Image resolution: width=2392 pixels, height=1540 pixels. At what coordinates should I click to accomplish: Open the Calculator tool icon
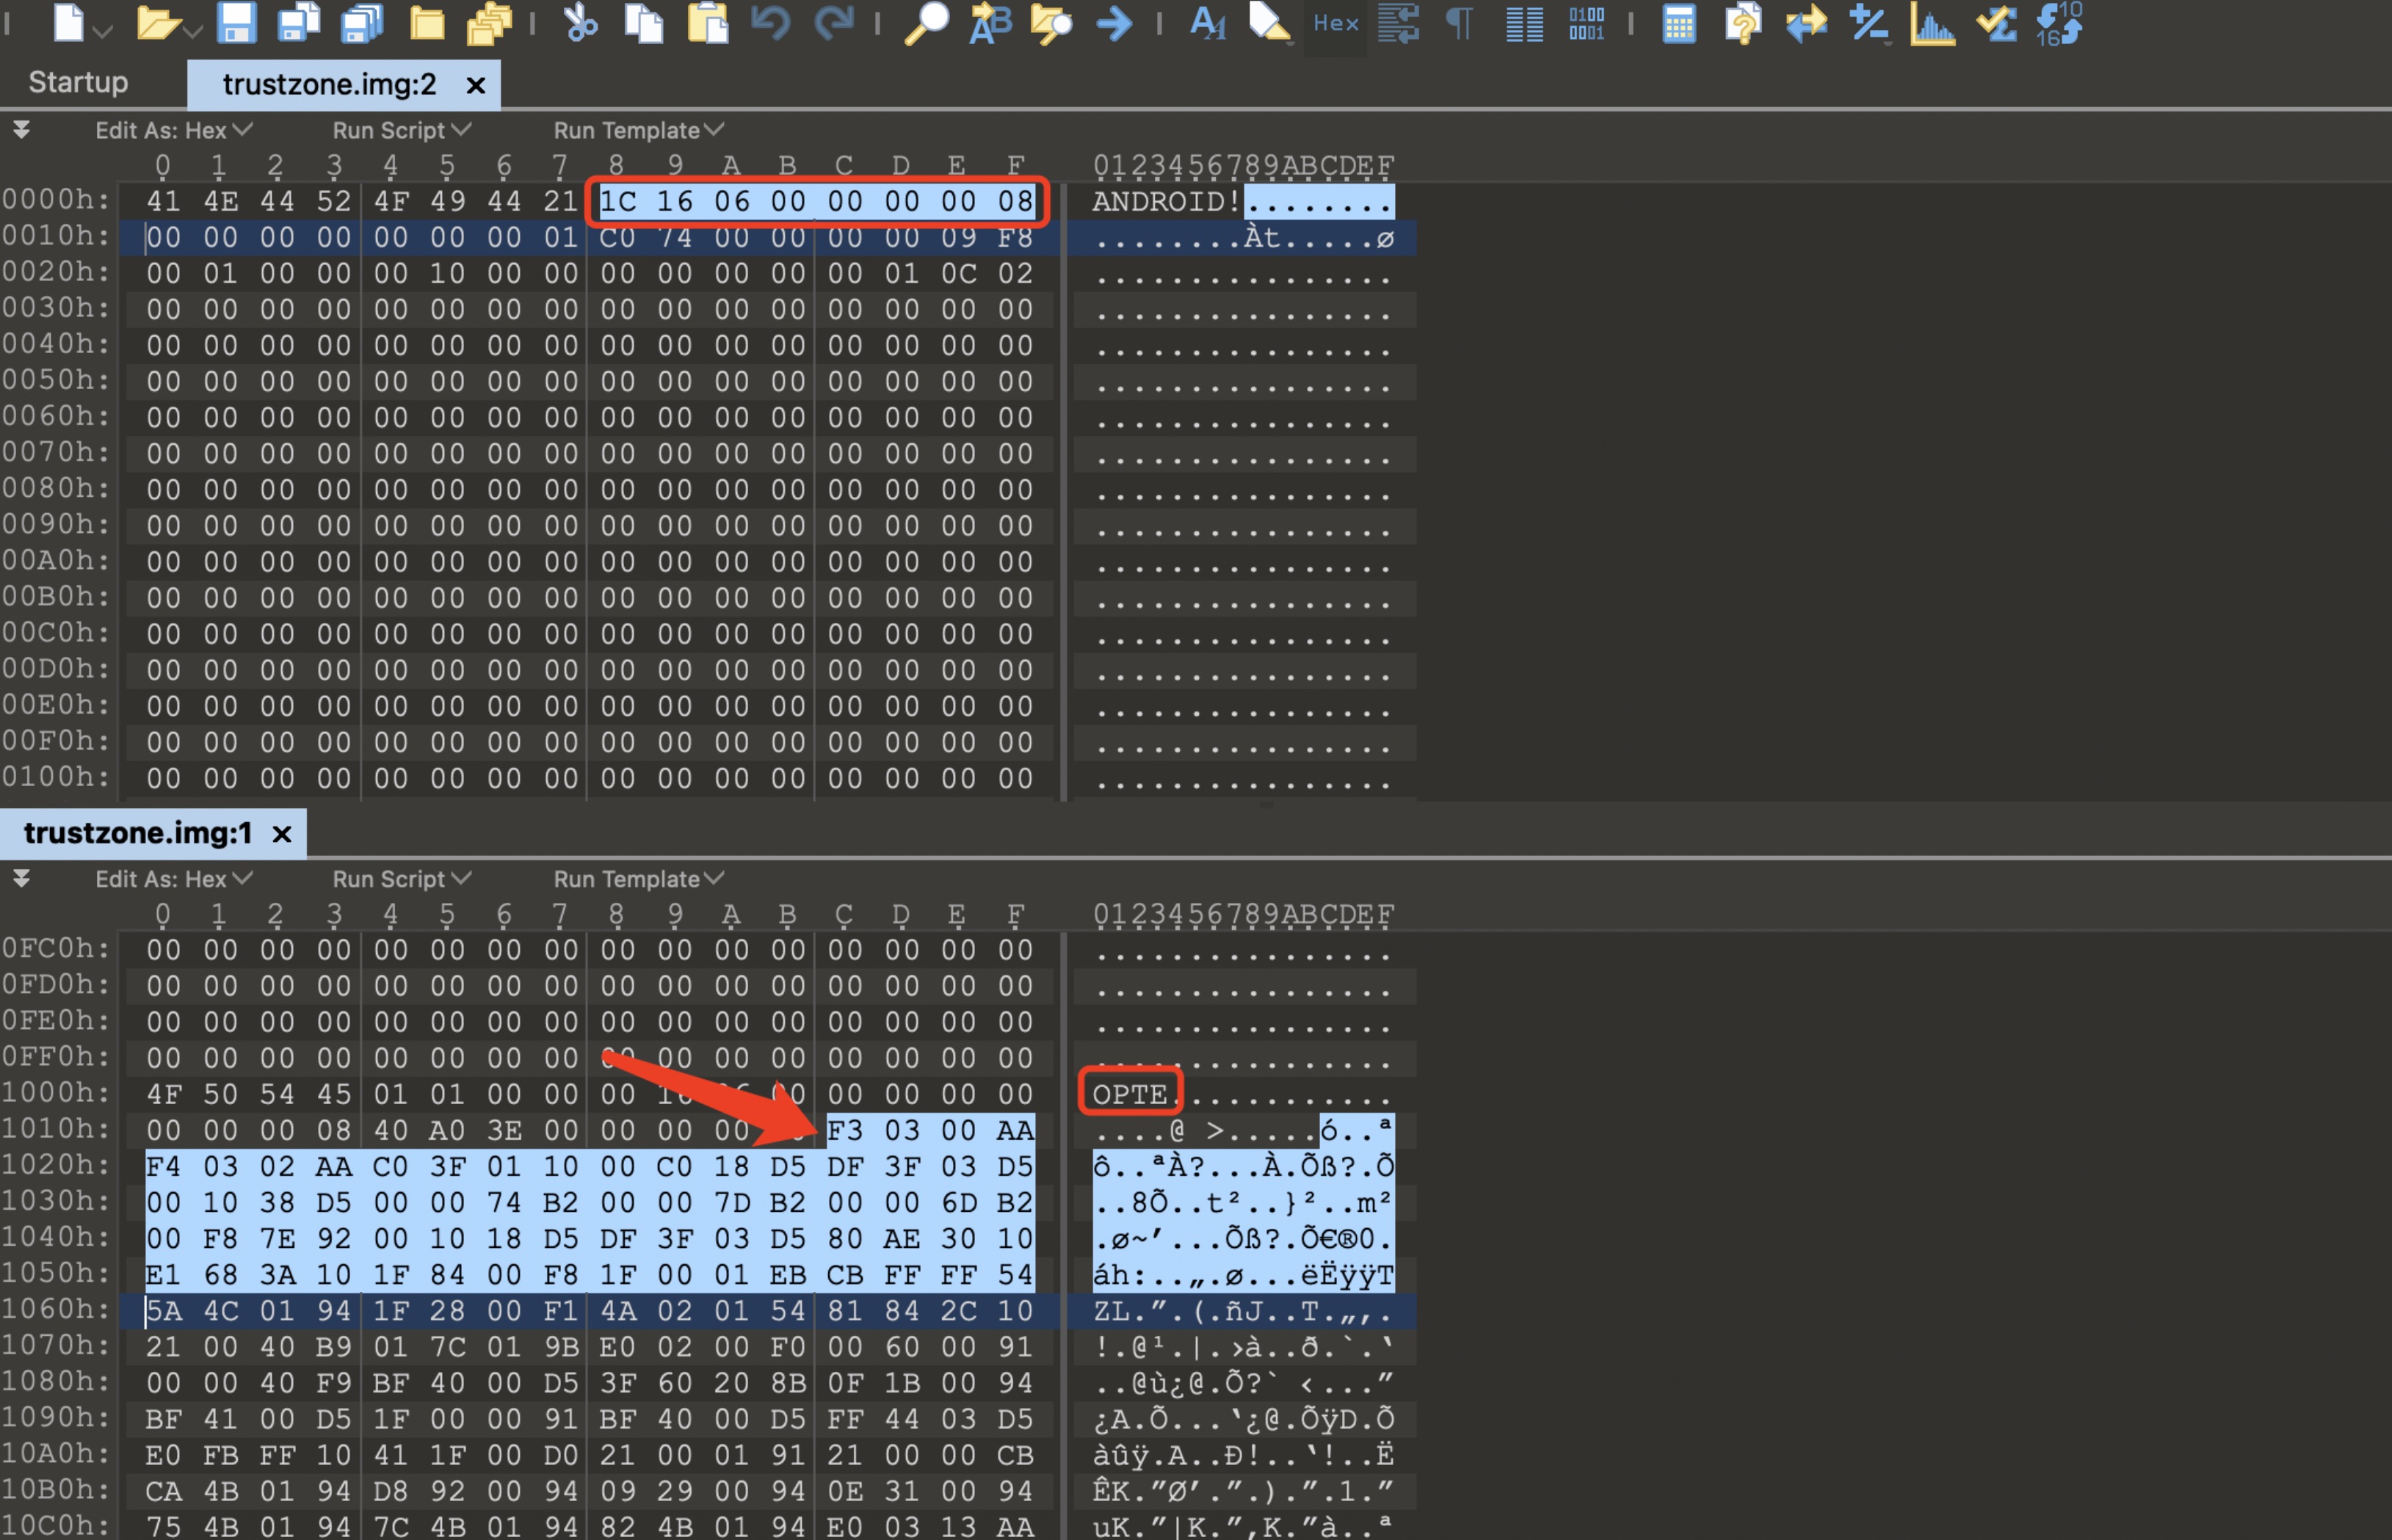pos(1678,22)
